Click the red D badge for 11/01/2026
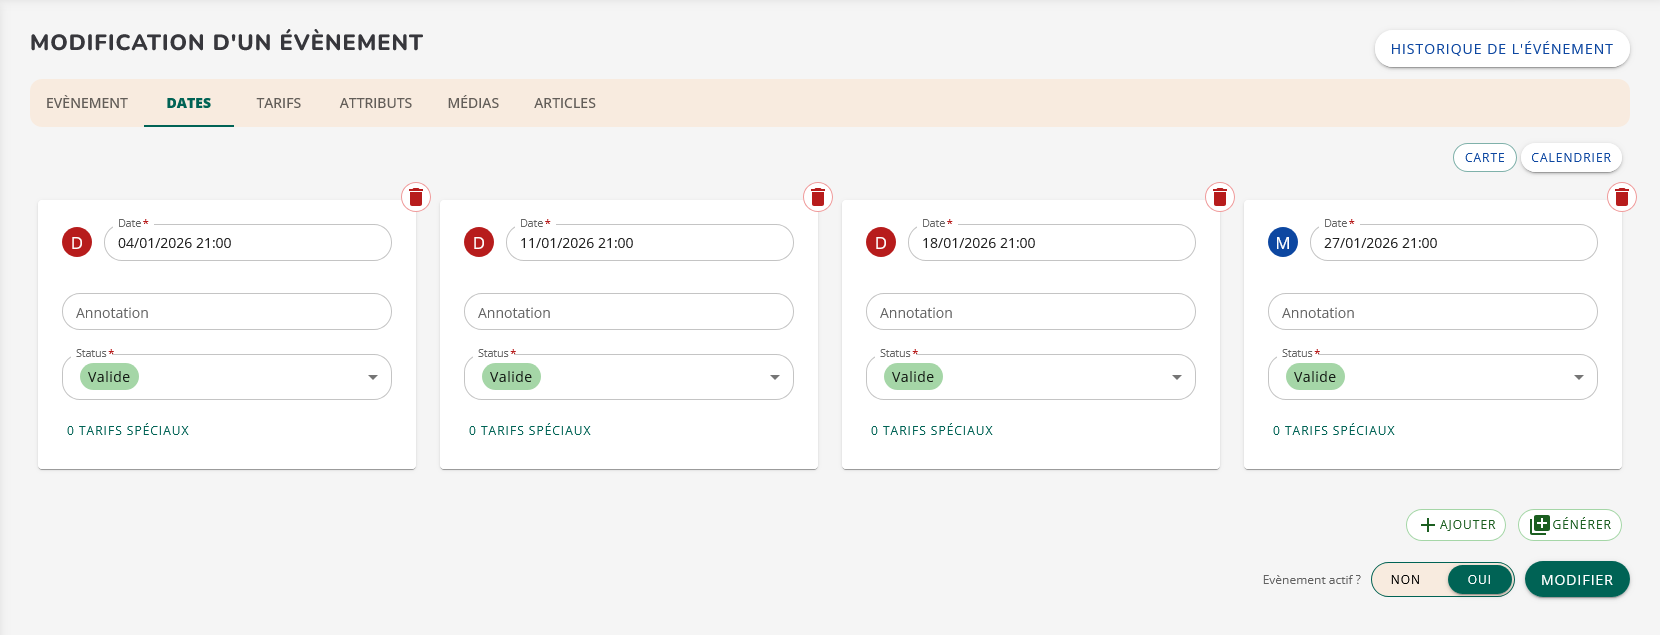 (x=479, y=242)
